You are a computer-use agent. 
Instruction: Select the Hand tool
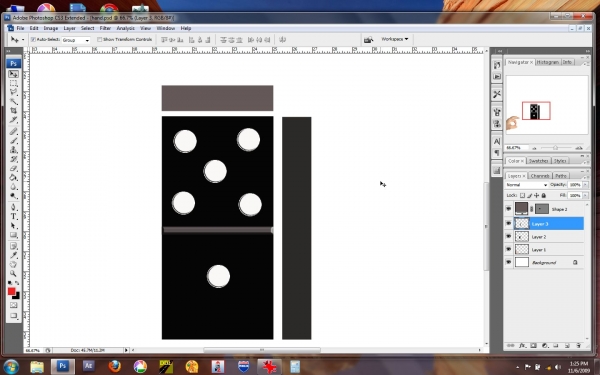point(13,264)
